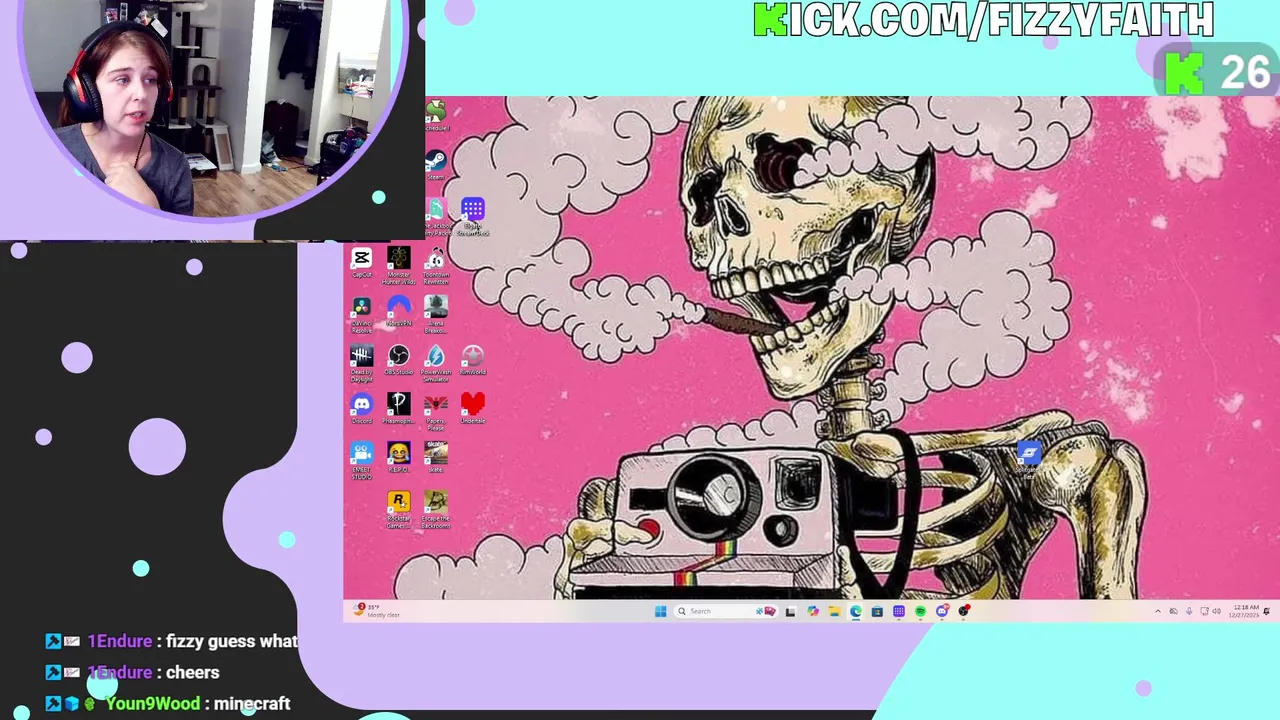Click the OBS icon on the taskbar
The image size is (1280, 720).
[964, 611]
